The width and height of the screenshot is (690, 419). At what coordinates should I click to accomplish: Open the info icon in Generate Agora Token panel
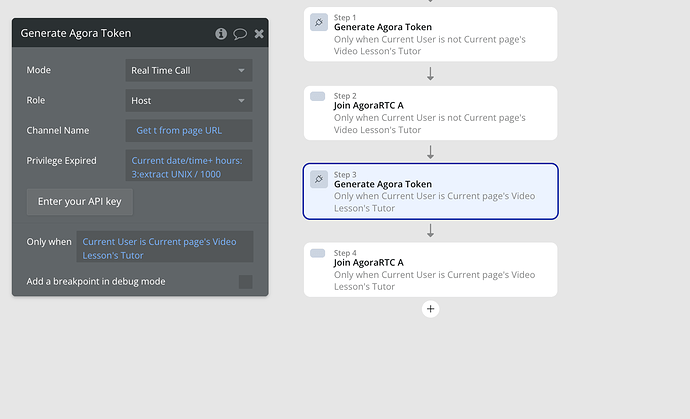point(221,33)
